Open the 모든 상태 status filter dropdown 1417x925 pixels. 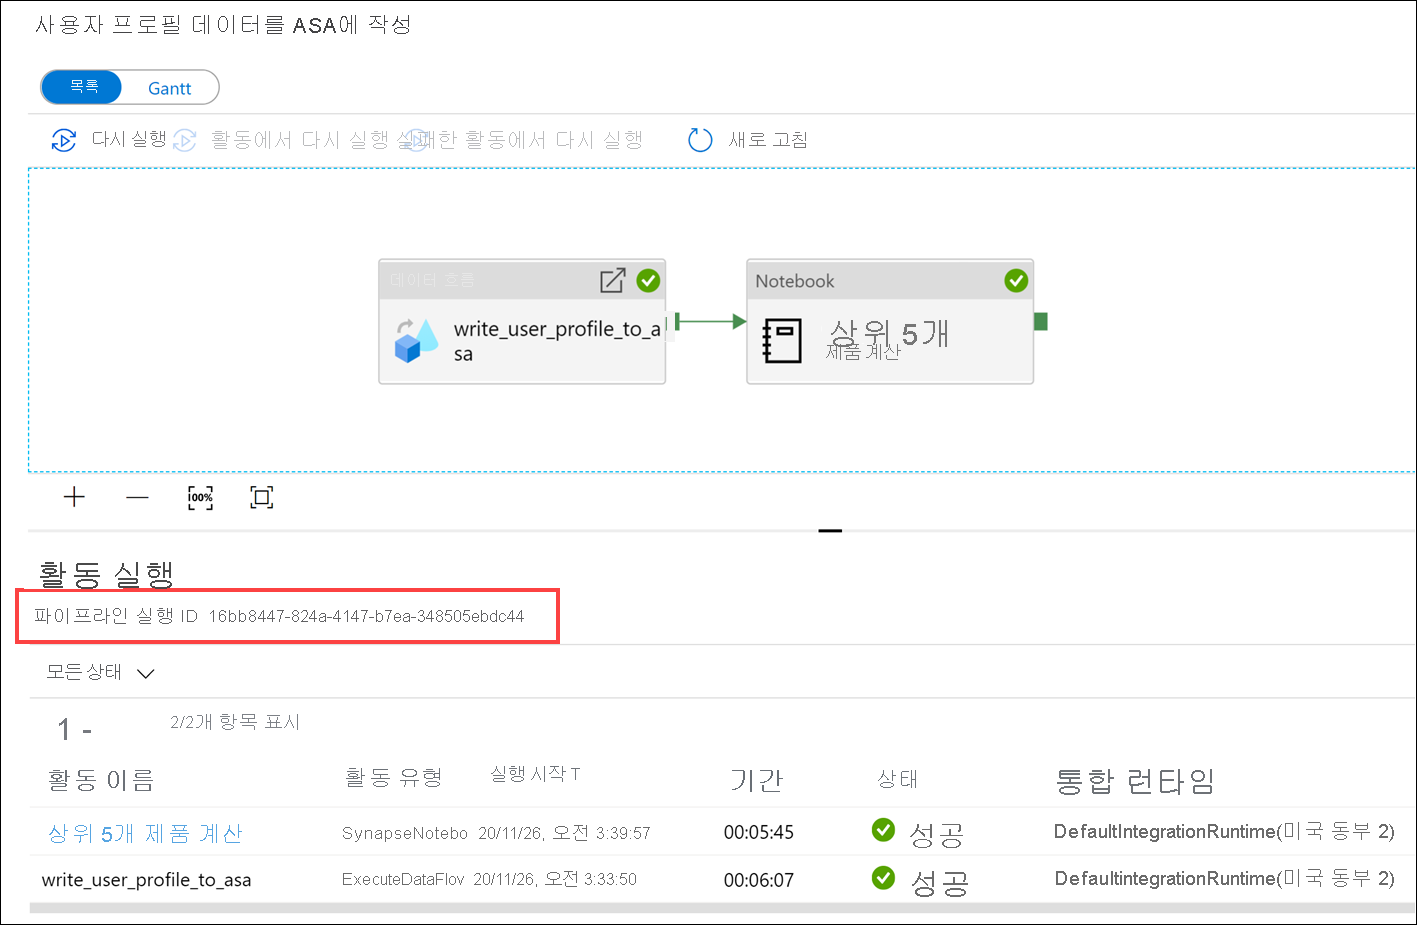100,672
